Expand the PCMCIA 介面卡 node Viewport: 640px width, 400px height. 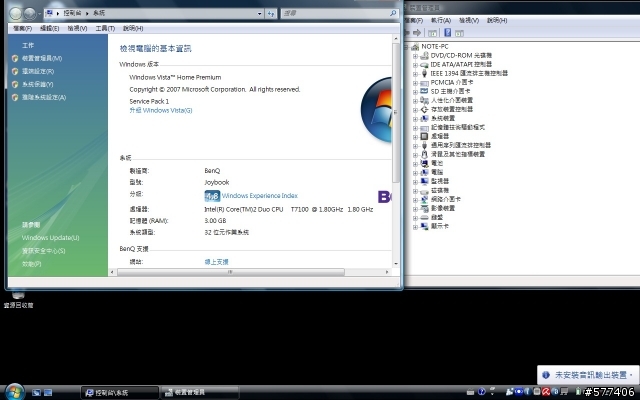[x=415, y=83]
